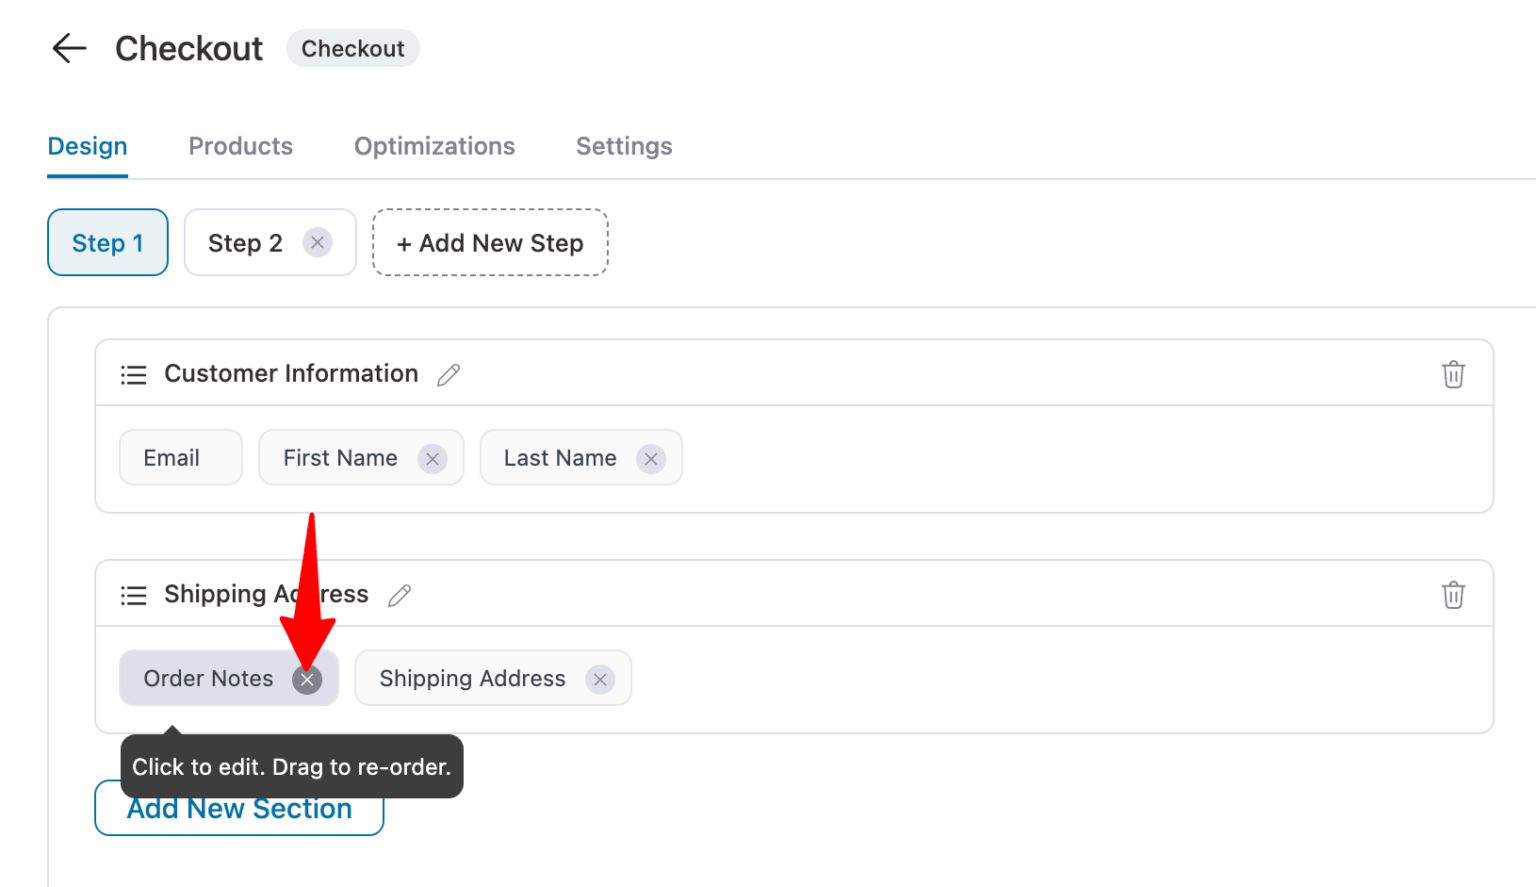Switch to the Products tab

pyautogui.click(x=240, y=146)
